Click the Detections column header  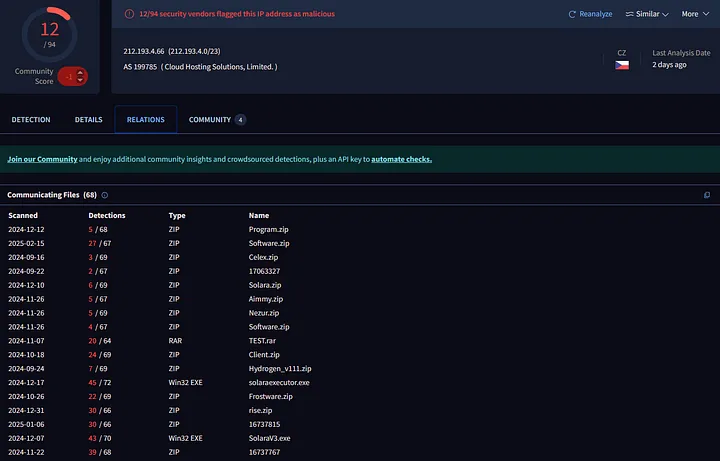coord(107,215)
